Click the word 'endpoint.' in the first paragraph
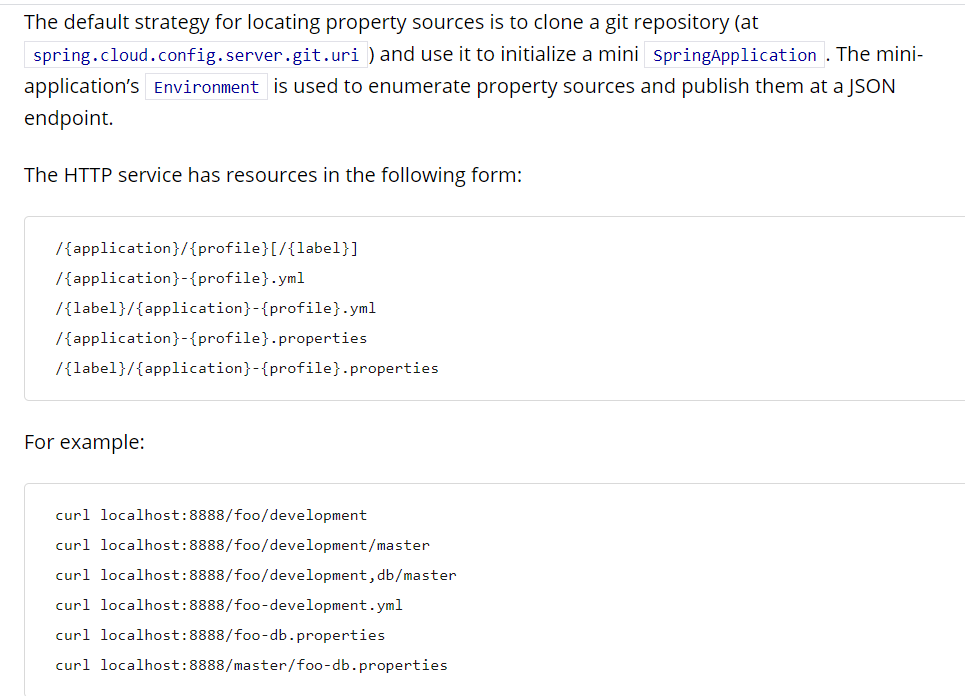 pos(69,118)
